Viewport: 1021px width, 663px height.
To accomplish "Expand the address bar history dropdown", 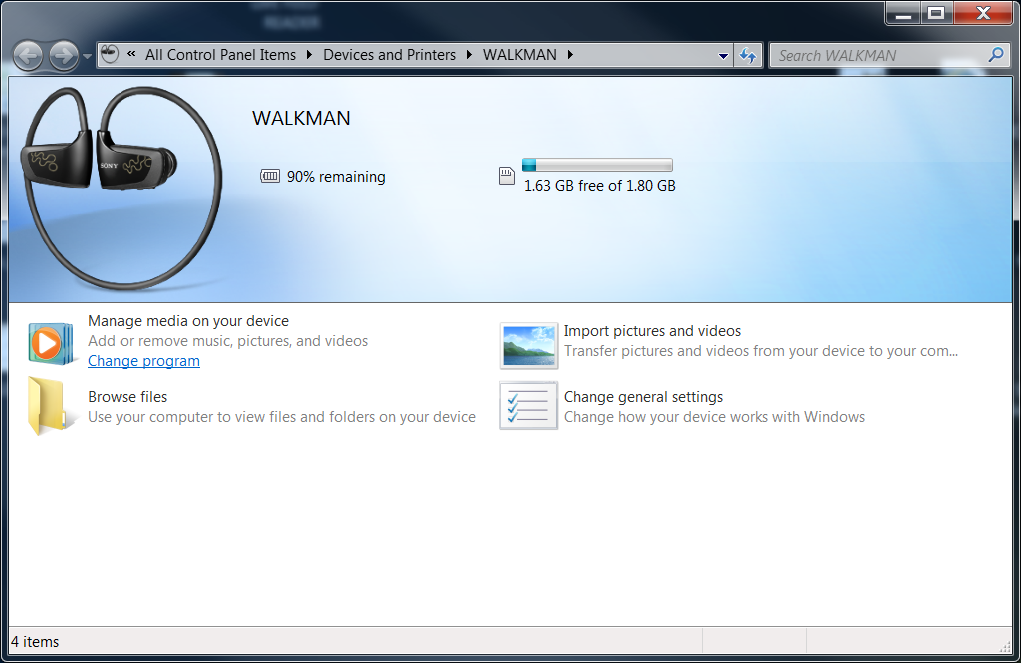I will click(x=723, y=56).
